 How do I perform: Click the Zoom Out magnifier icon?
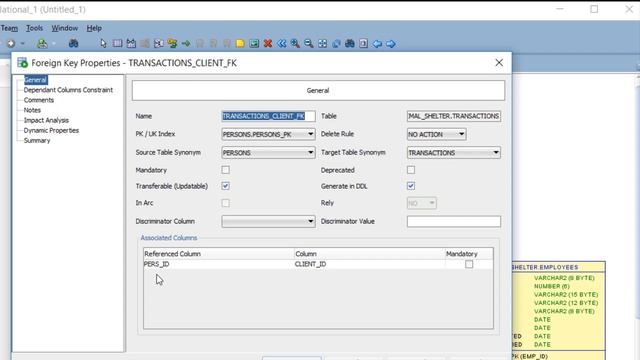309,43
